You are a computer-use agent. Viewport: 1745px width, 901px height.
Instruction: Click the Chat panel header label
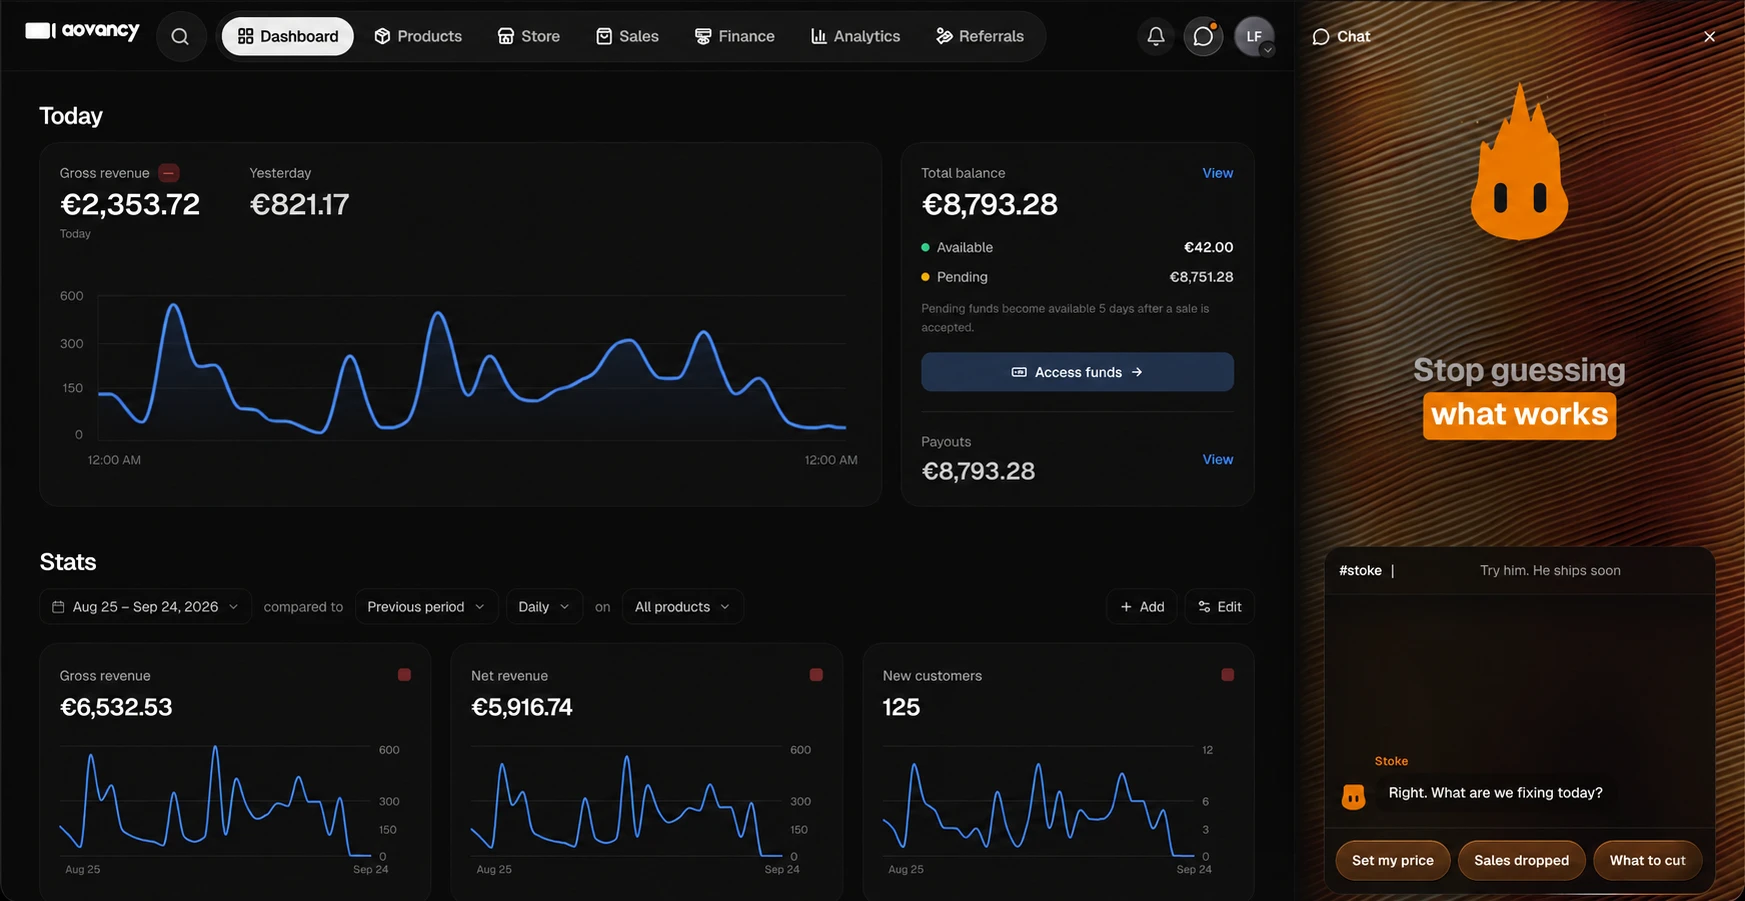click(x=1341, y=36)
